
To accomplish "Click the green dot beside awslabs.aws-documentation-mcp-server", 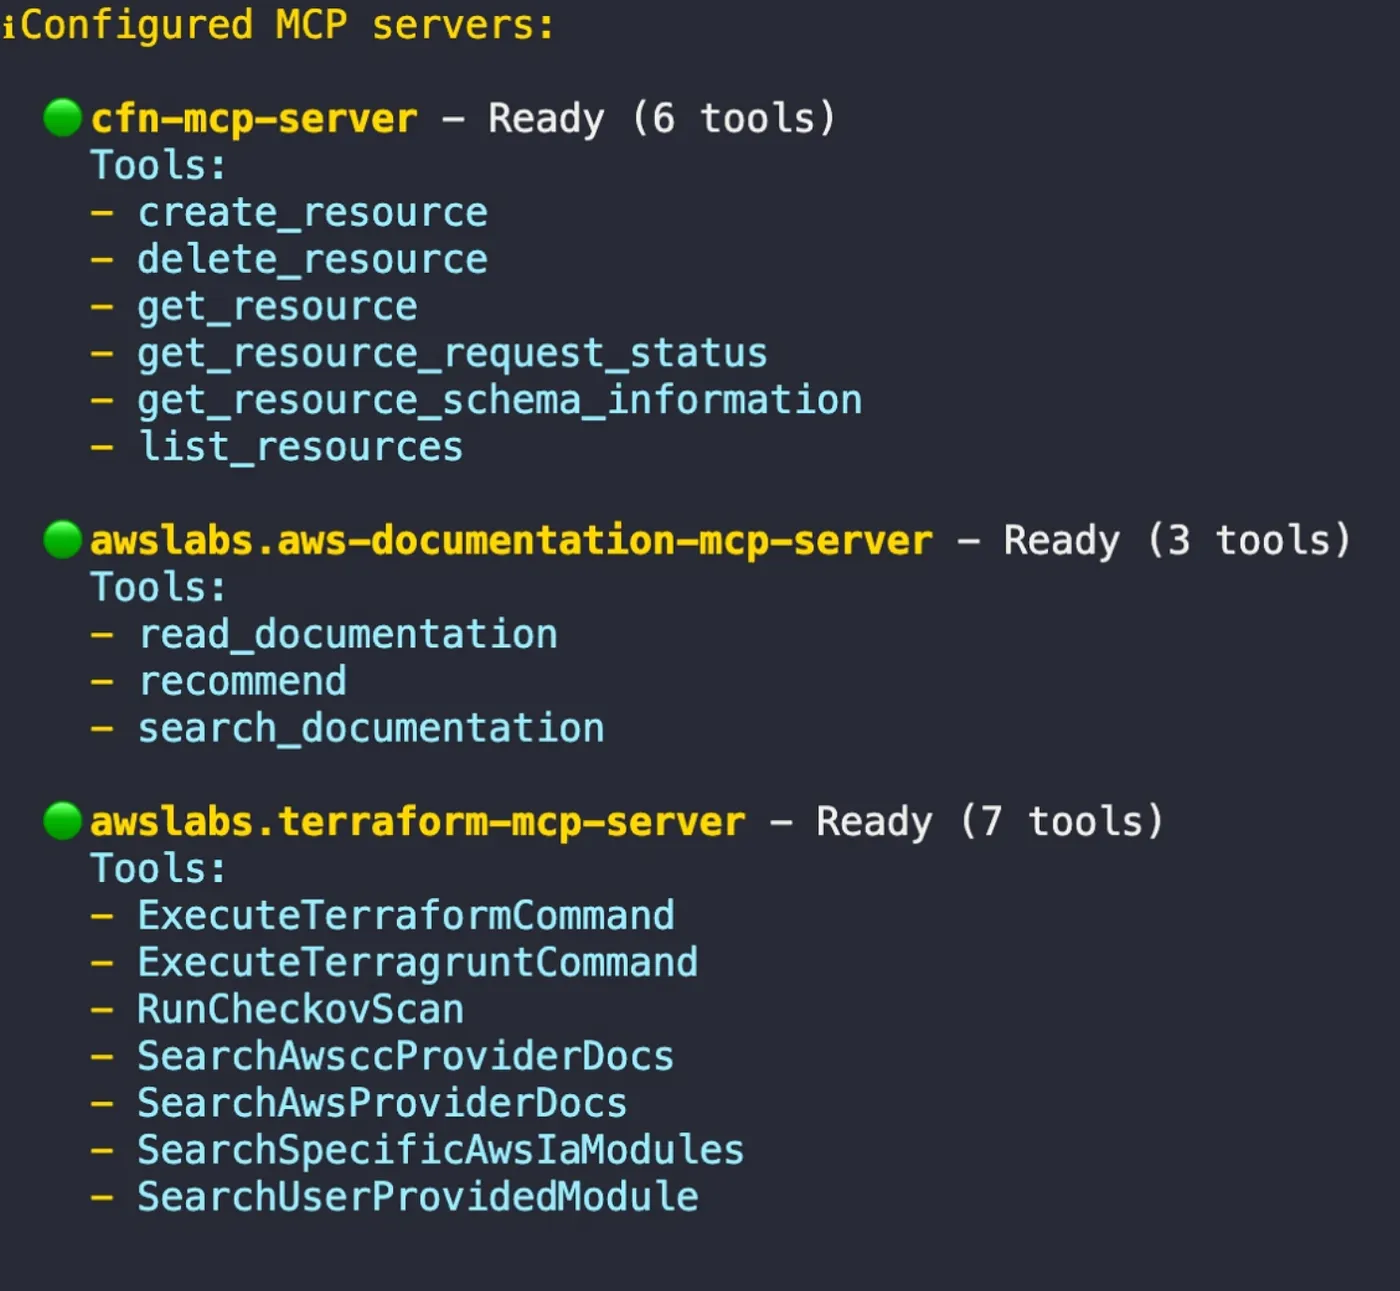I will [62, 540].
